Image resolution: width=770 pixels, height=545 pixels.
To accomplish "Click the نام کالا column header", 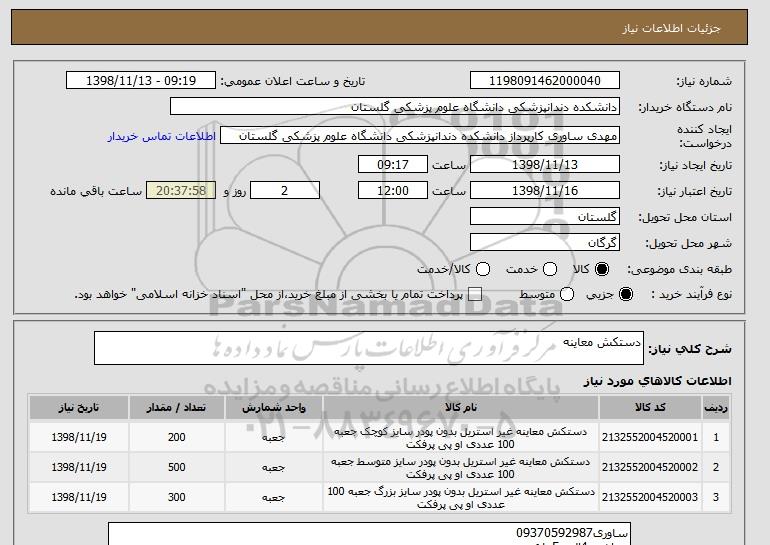I will coord(461,408).
